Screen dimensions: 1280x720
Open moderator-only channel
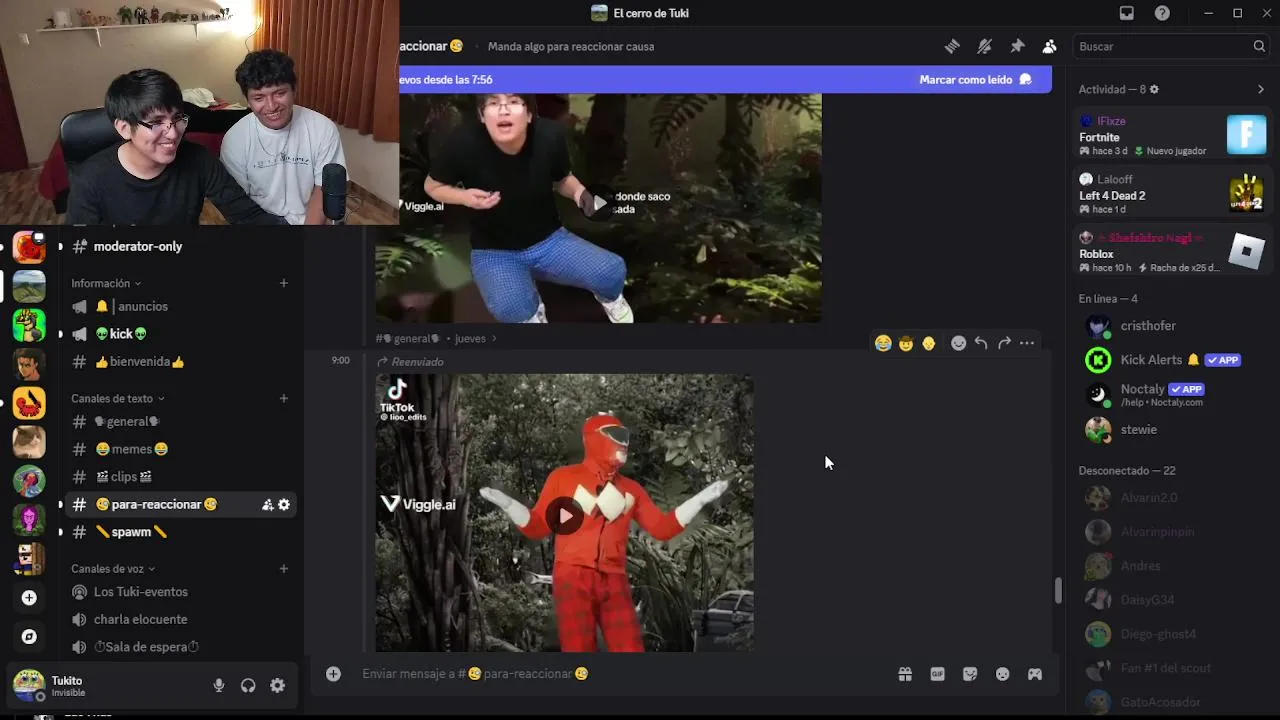click(x=180, y=246)
